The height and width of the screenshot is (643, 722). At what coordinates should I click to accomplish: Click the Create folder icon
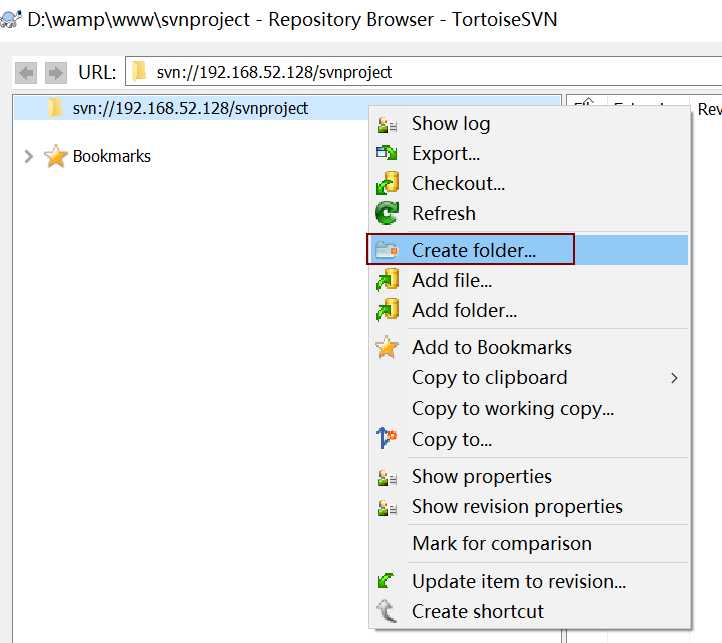387,250
